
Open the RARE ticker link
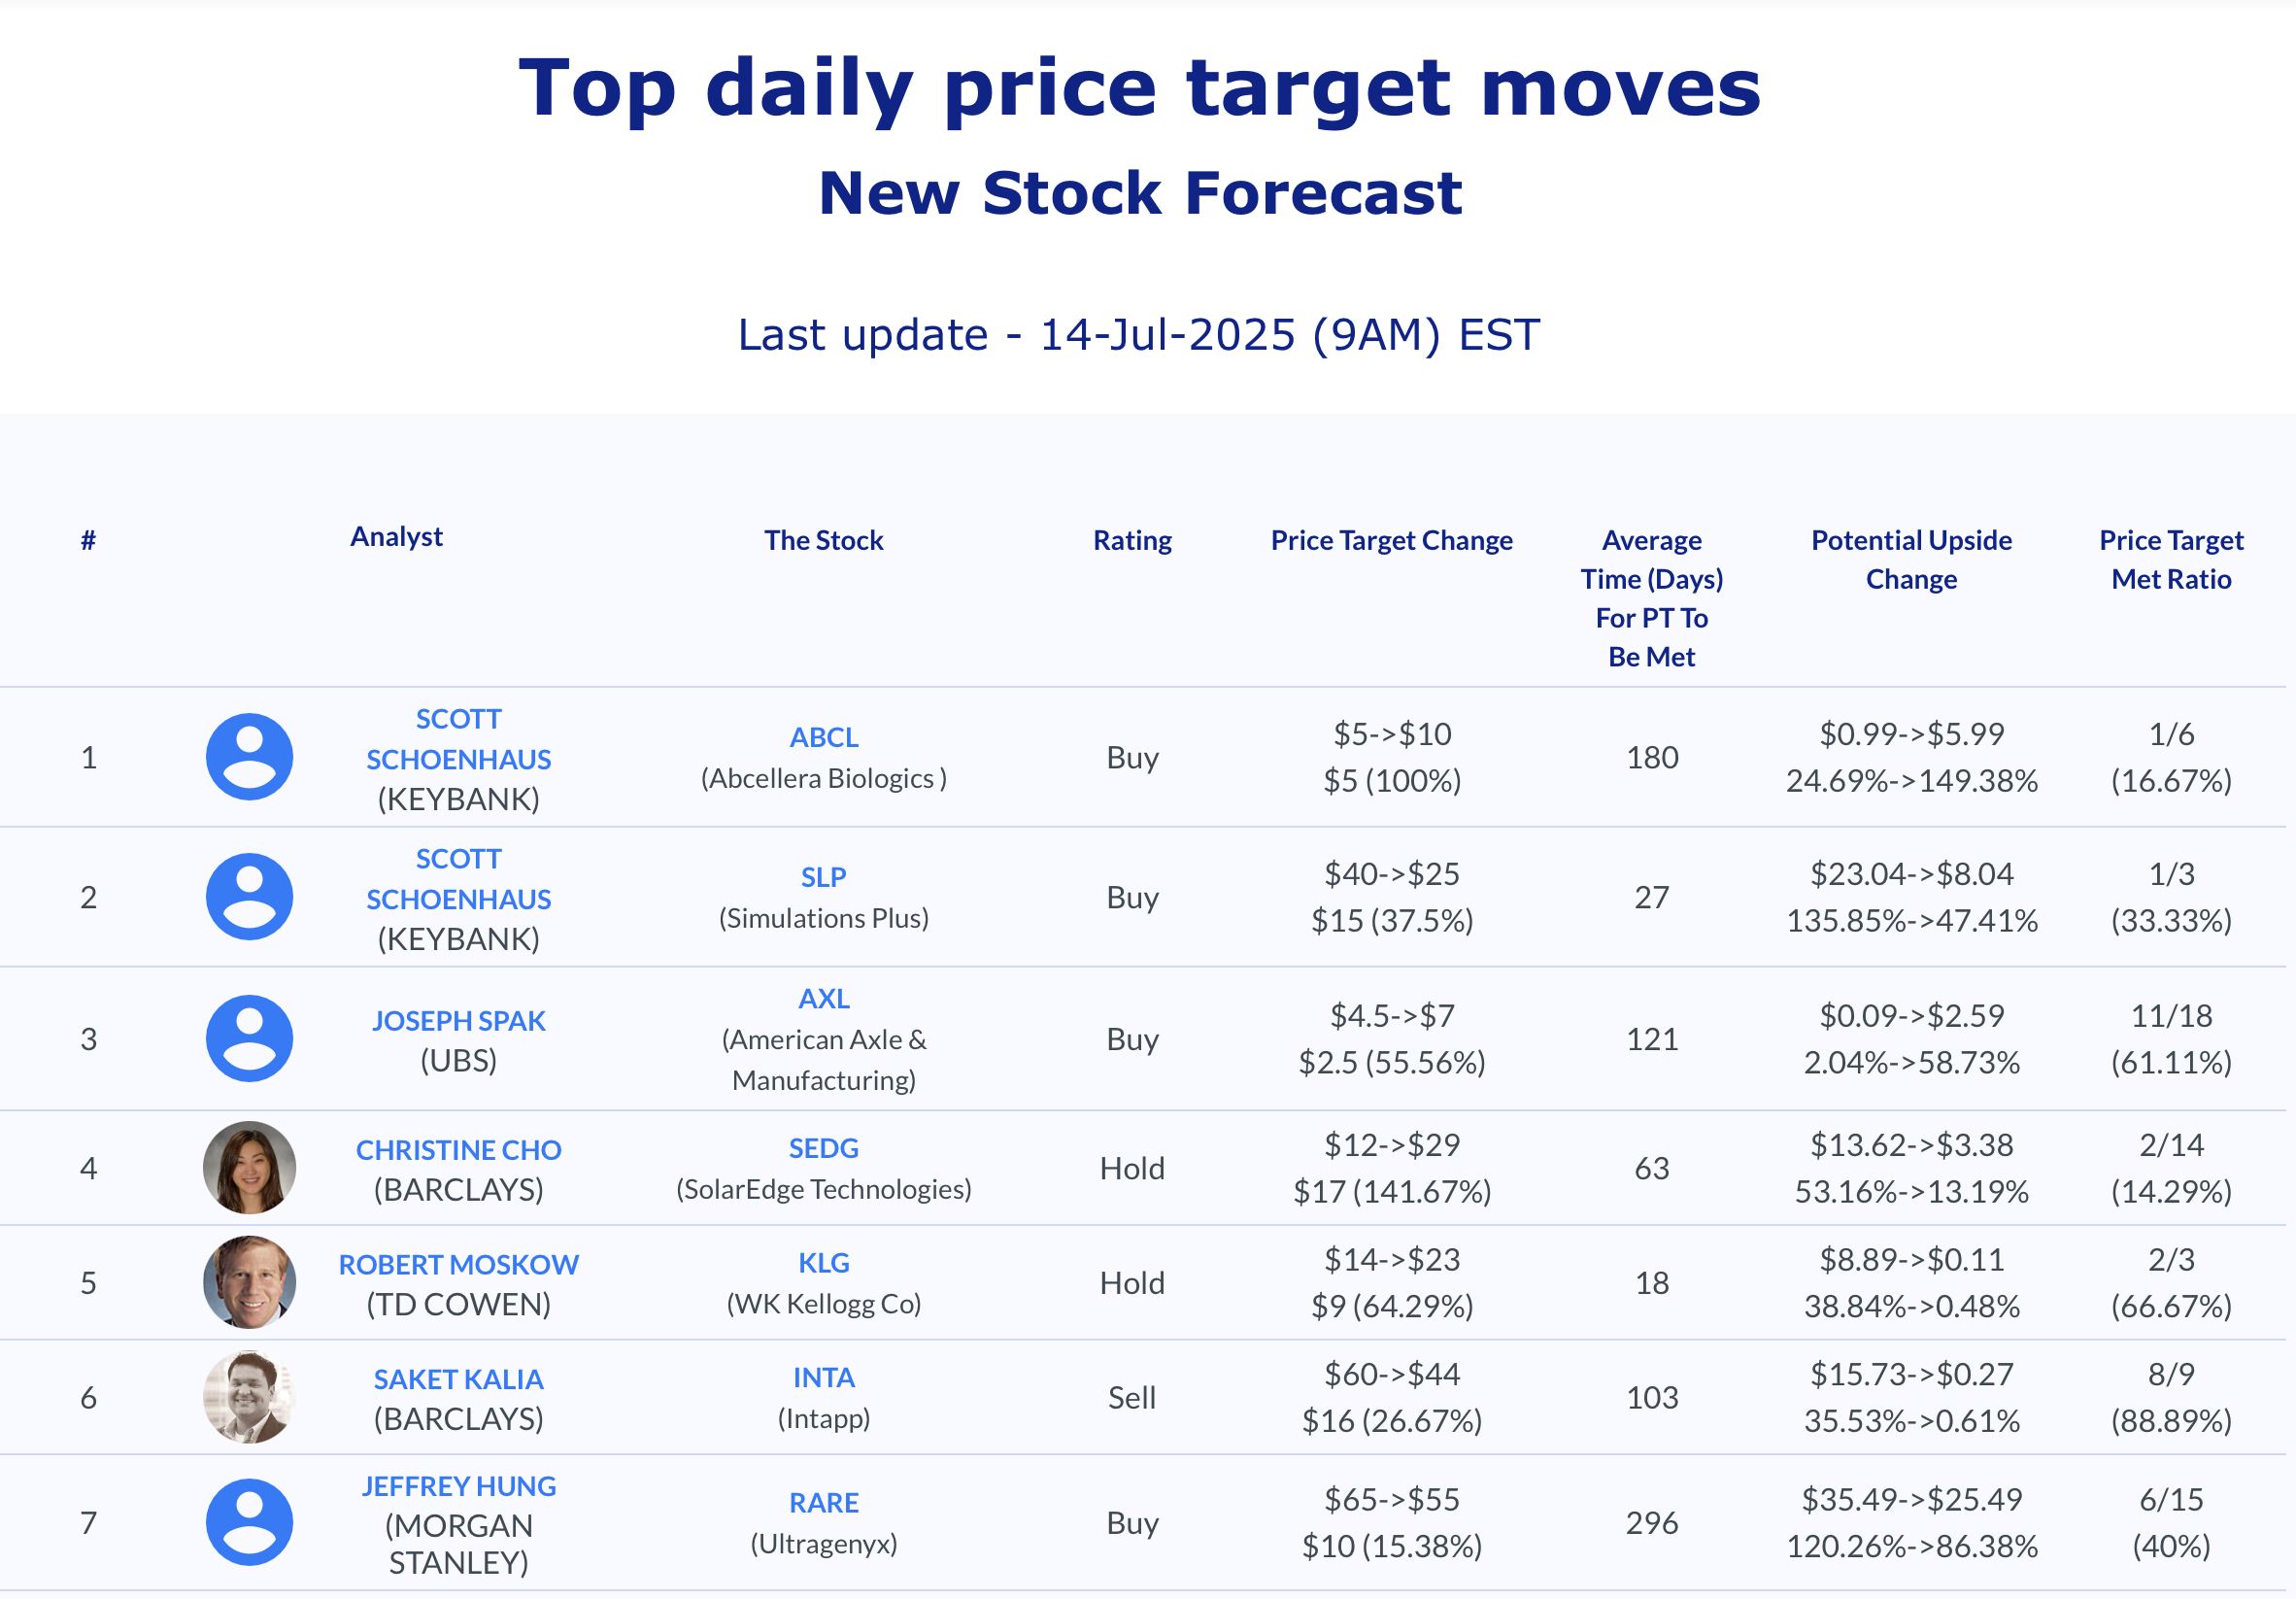824,1504
